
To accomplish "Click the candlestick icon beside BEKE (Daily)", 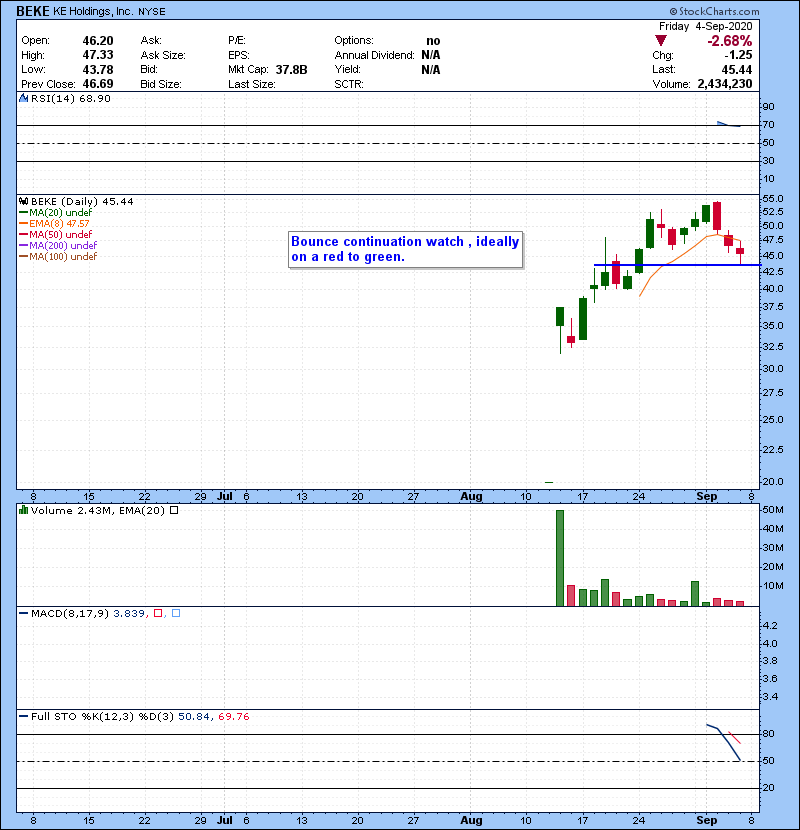I will coord(23,201).
